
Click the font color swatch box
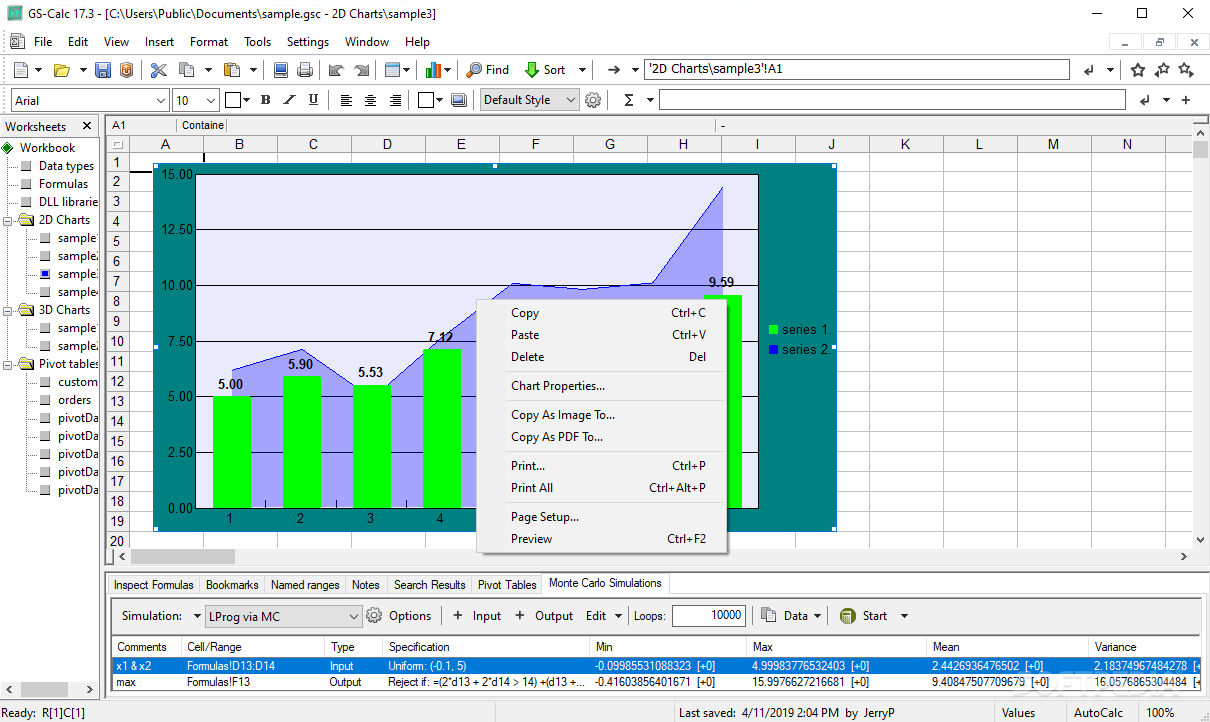(233, 100)
